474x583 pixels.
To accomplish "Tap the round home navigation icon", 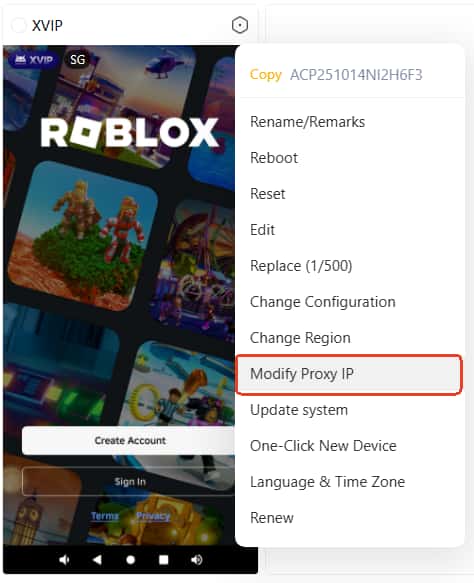I will click(130, 560).
